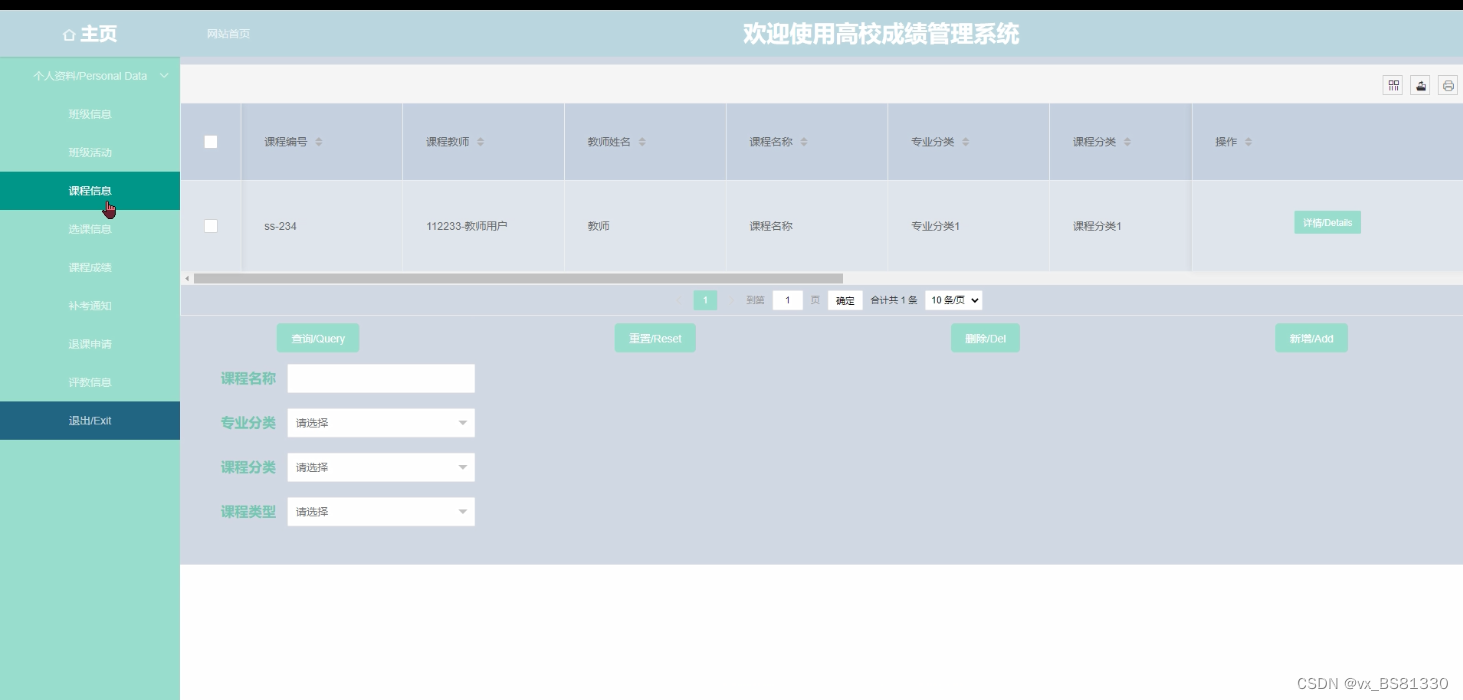Click the horizontal table scrollbar thumb
Viewport: 1463px width, 700px height.
point(518,278)
